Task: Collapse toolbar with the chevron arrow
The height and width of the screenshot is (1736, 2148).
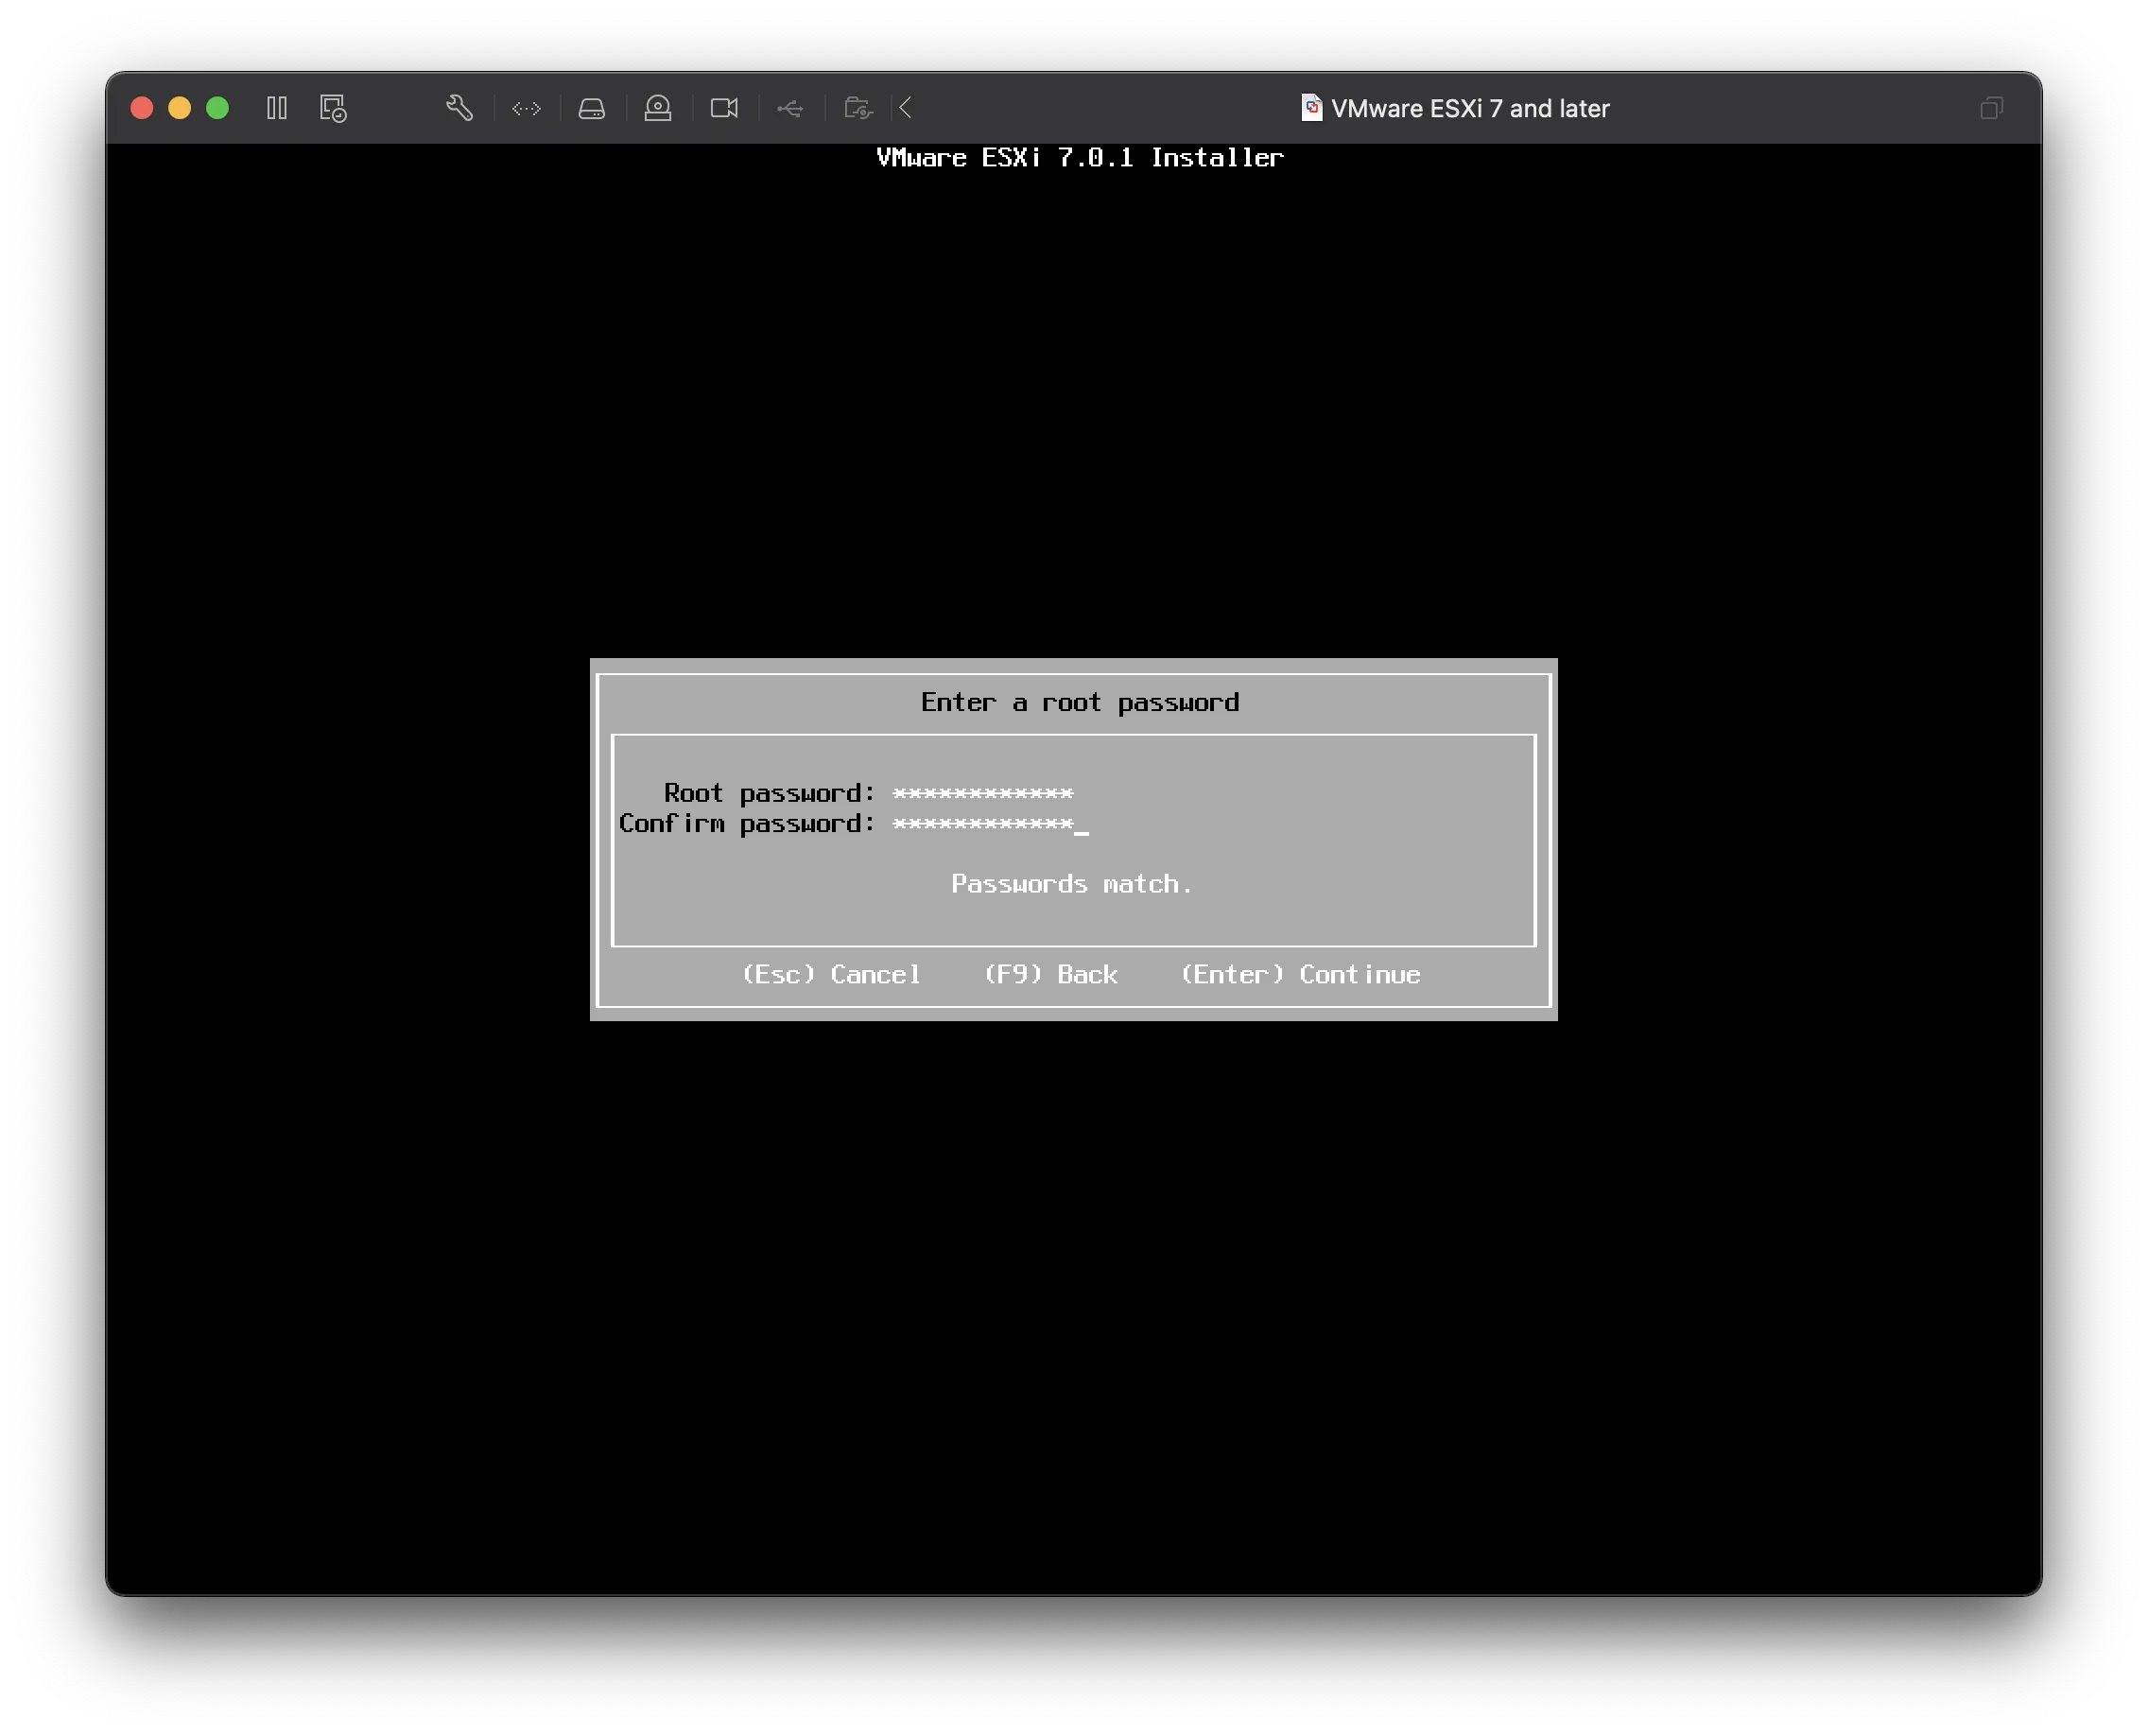Action: point(906,108)
